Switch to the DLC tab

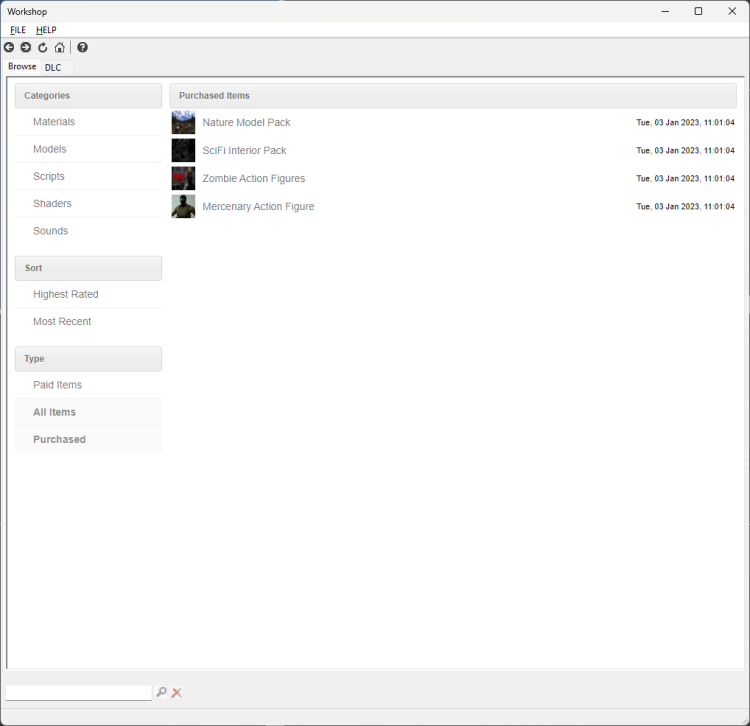click(x=53, y=67)
